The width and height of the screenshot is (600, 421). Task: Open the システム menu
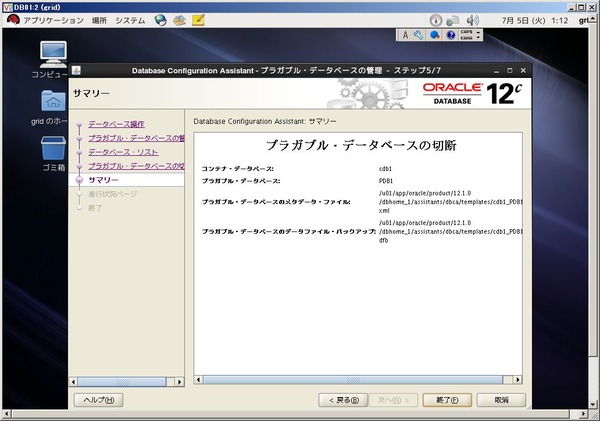(130, 21)
